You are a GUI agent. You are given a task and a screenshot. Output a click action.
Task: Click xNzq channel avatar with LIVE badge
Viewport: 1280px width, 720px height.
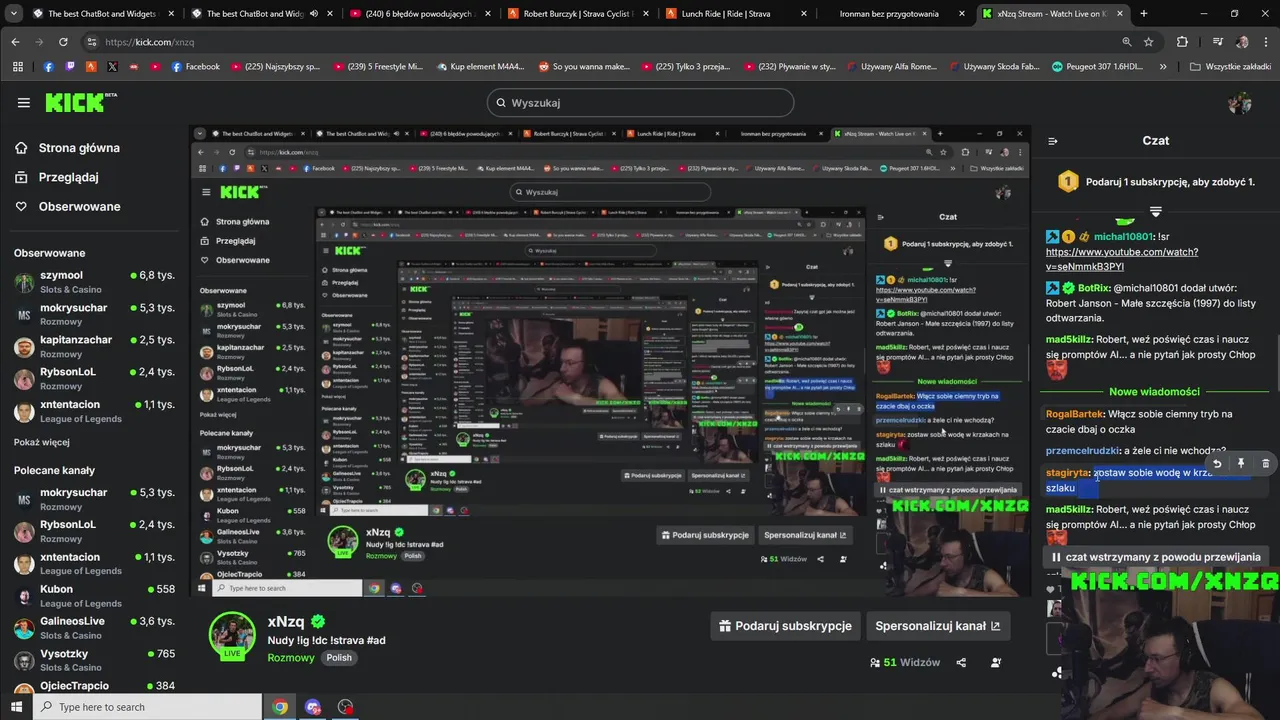[x=232, y=636]
